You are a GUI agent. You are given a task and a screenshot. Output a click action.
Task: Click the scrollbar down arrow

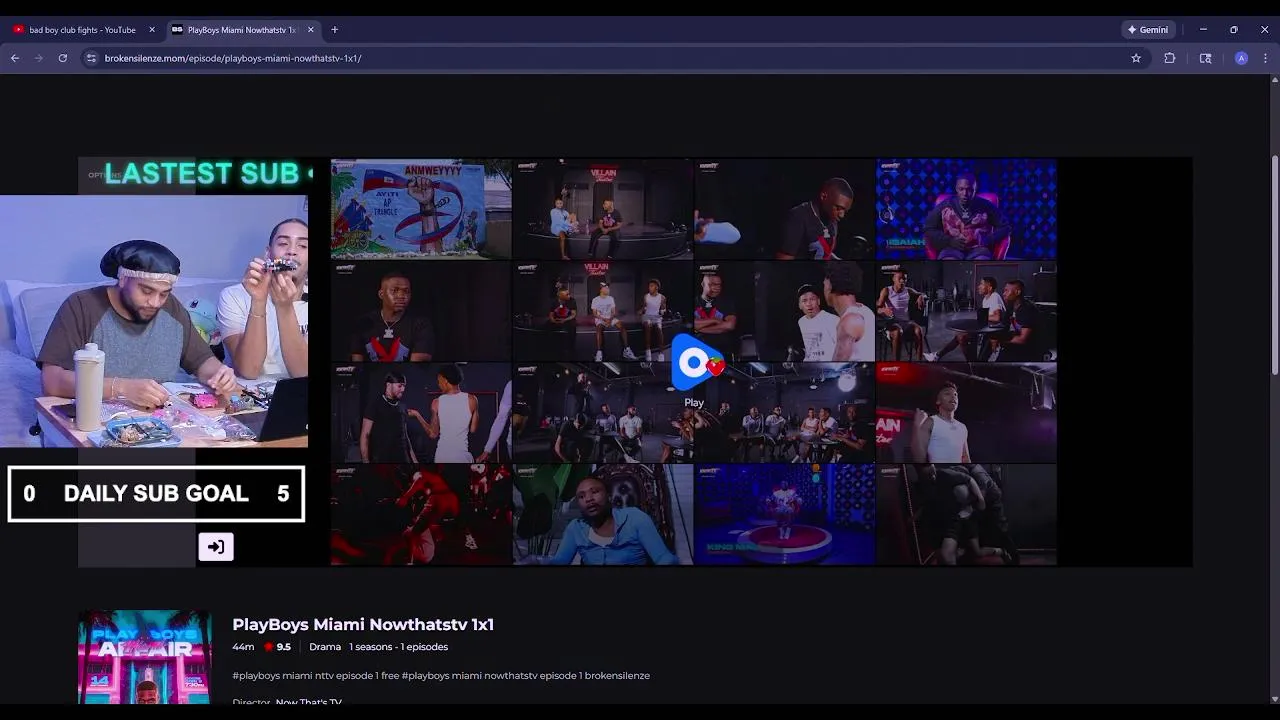[1274, 699]
